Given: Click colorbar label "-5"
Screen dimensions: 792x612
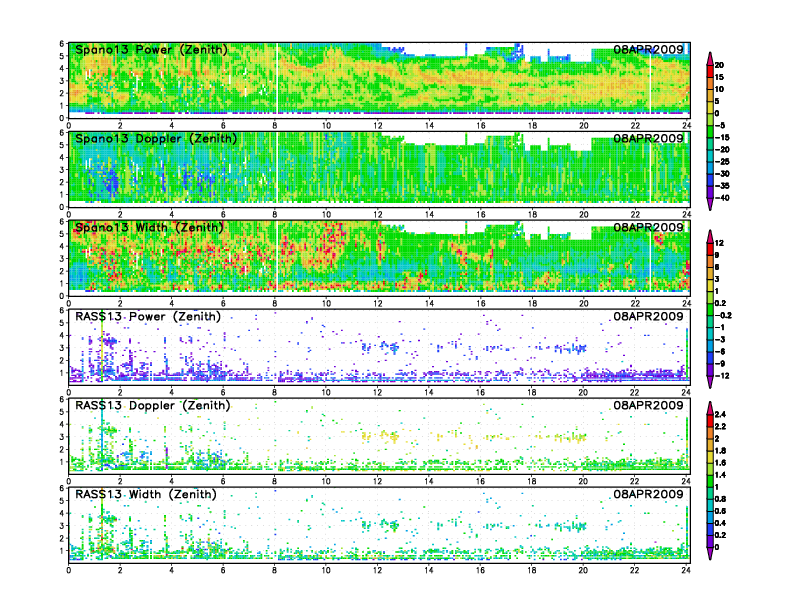Looking at the screenshot, I should (720, 126).
